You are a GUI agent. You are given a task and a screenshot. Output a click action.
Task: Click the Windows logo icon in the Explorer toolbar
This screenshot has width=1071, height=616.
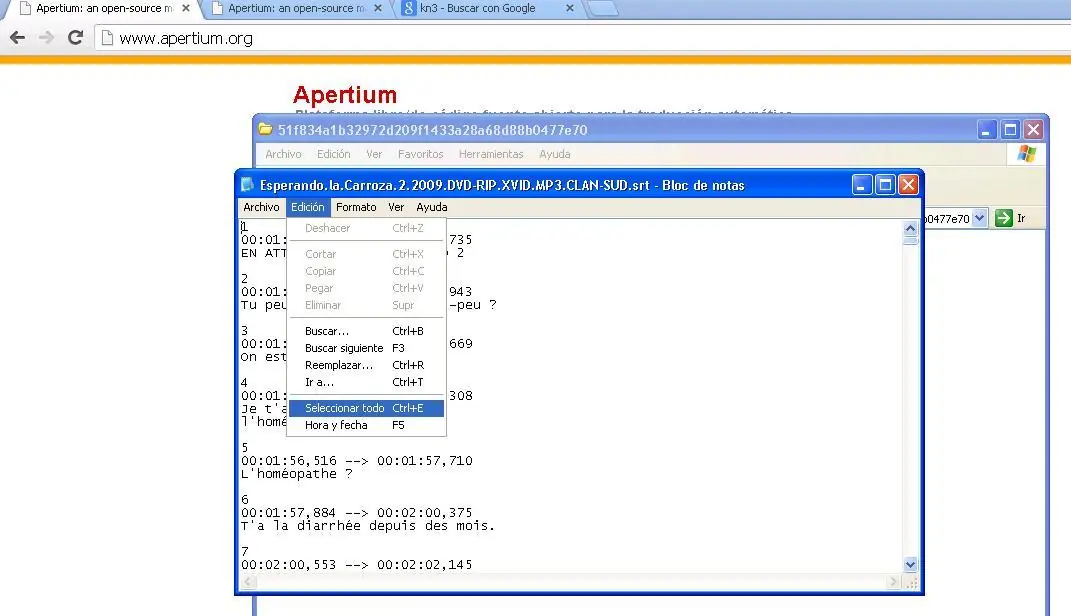1026,153
